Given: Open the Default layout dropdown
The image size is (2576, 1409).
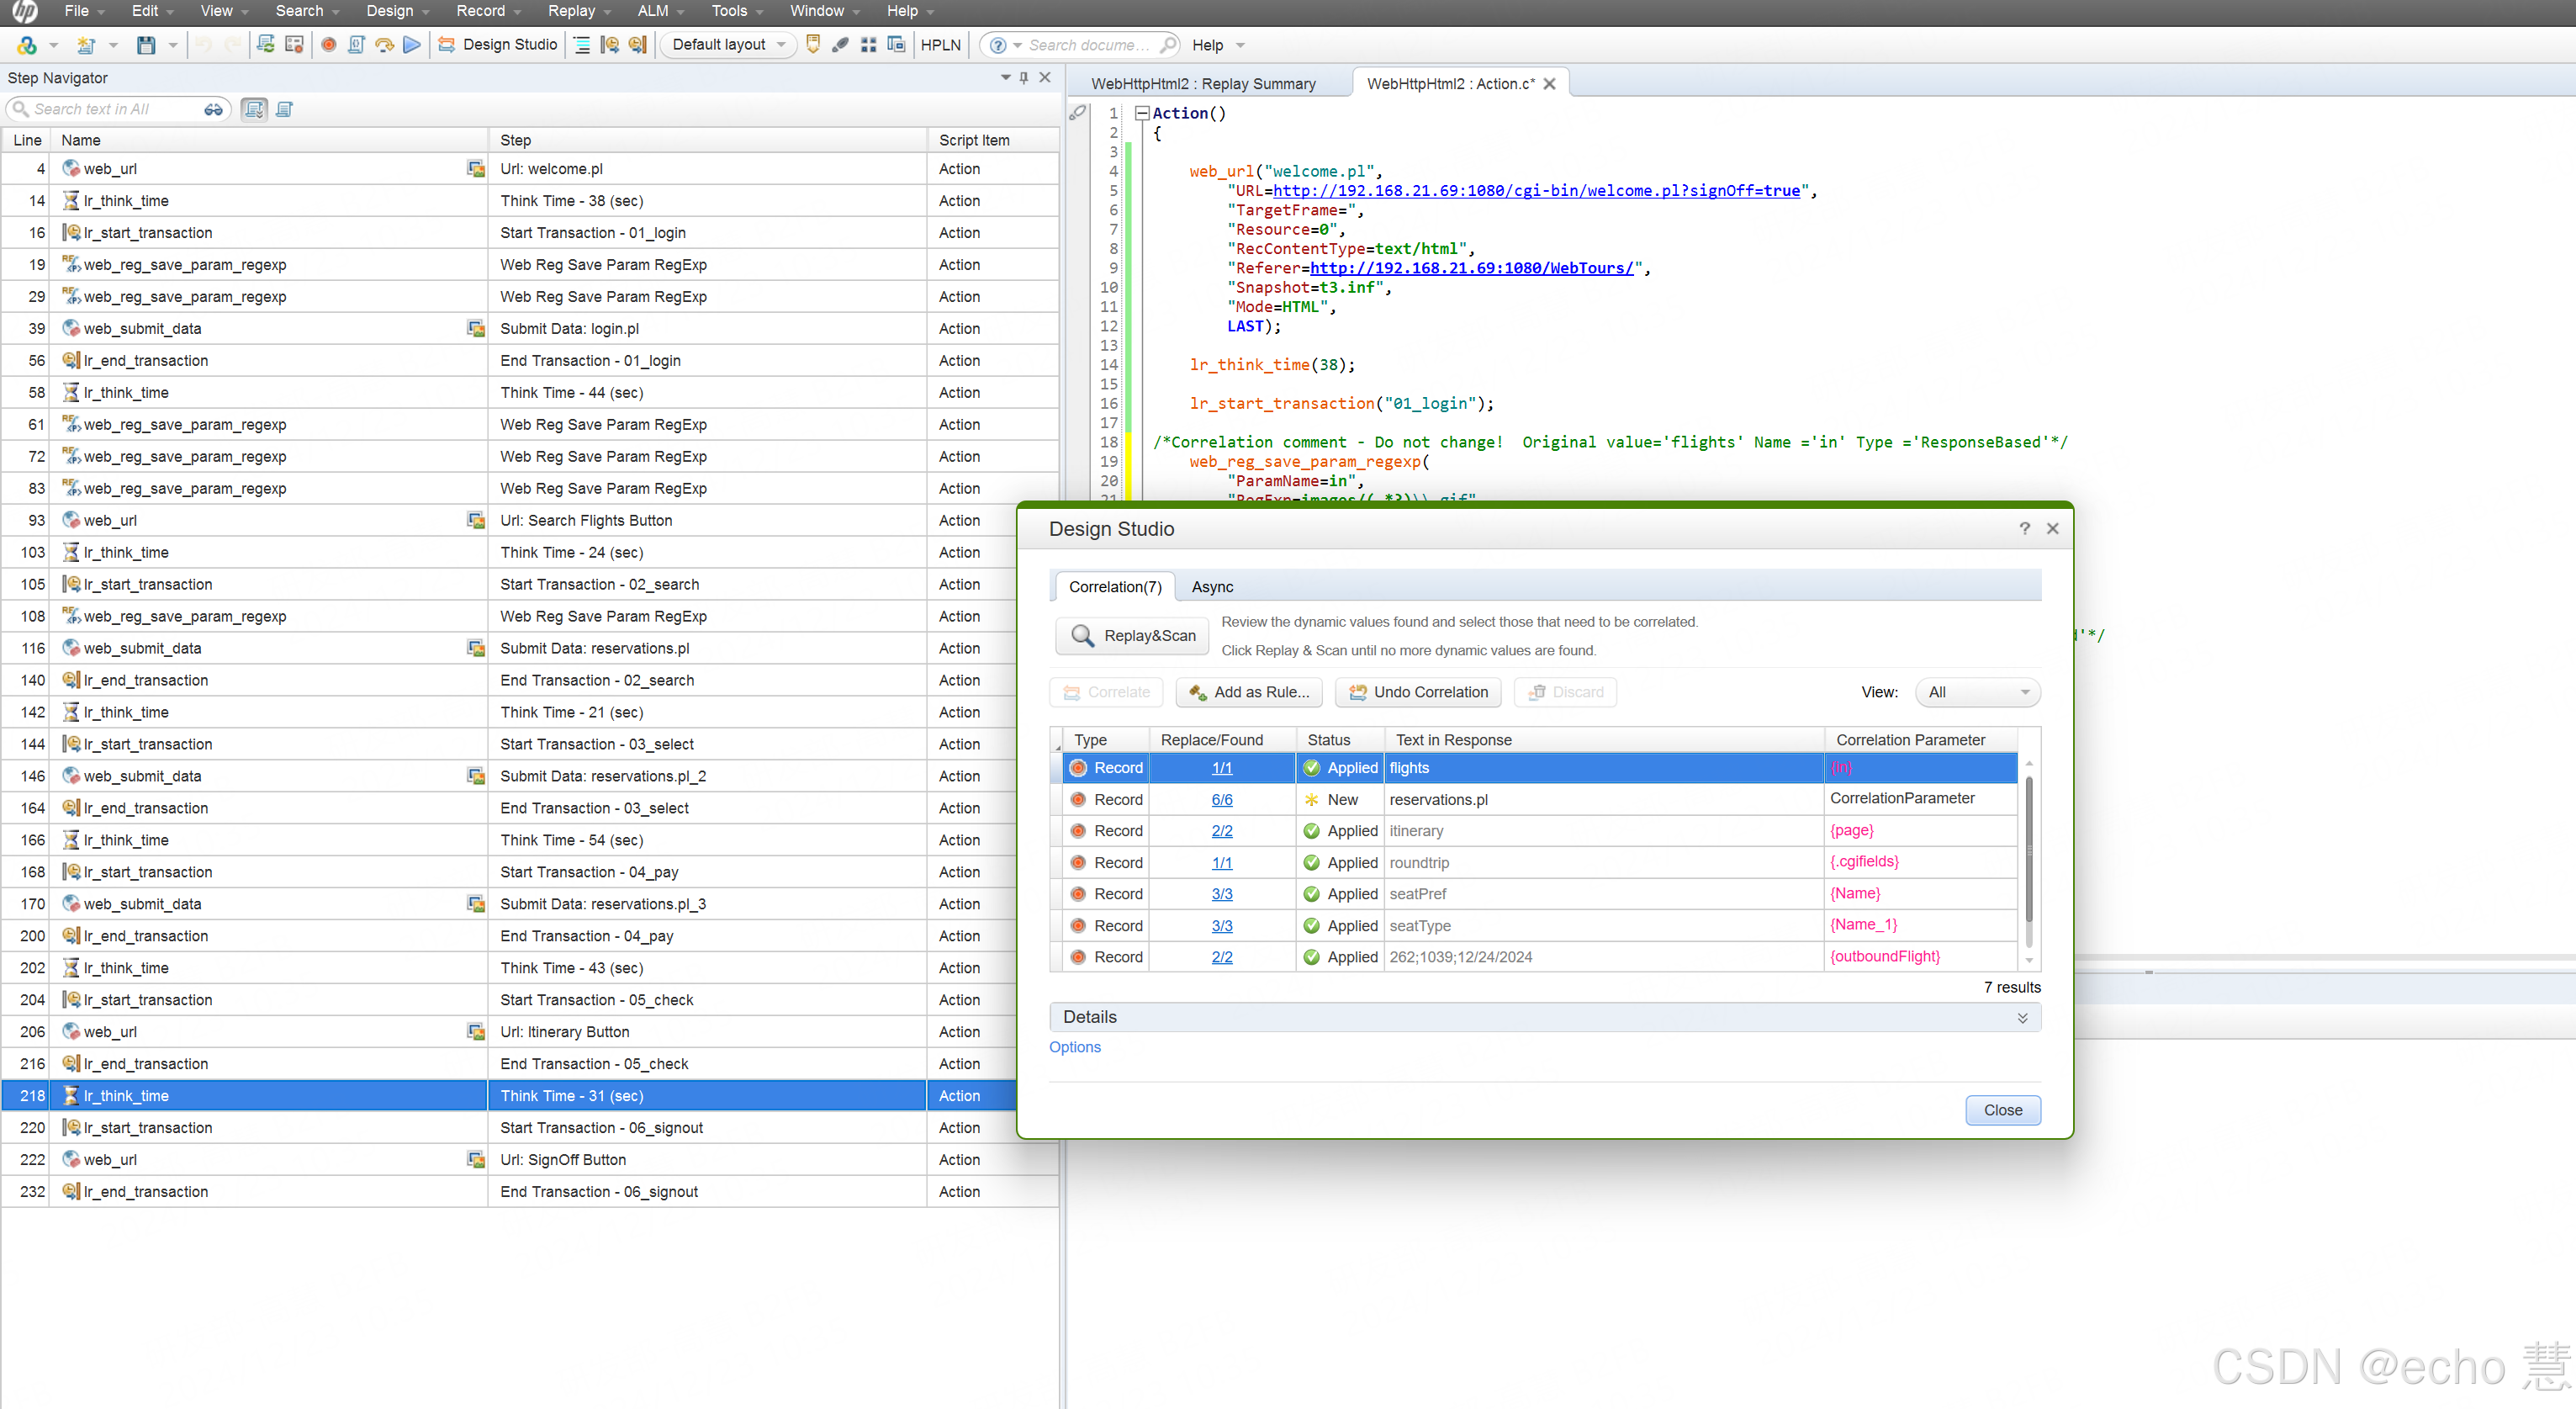Looking at the screenshot, I should [728, 44].
